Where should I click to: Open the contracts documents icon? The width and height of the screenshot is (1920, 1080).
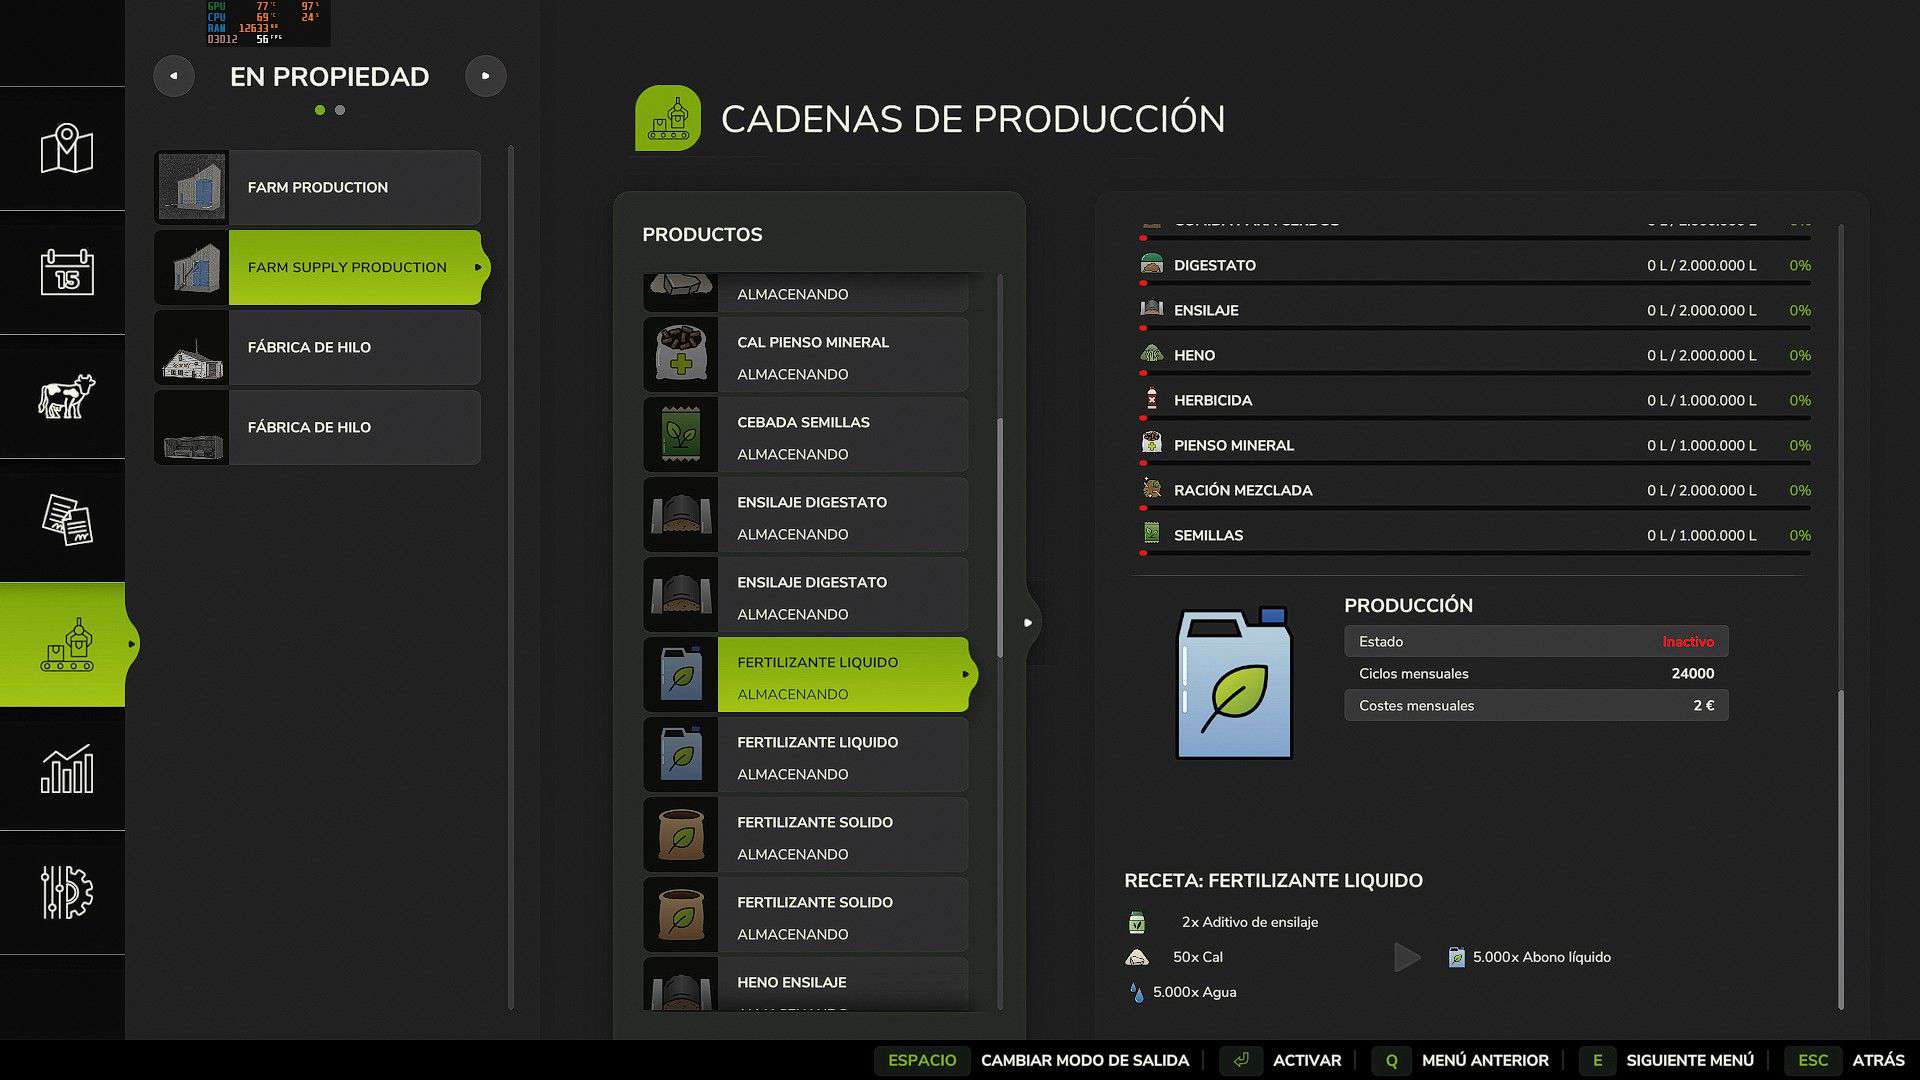[66, 520]
